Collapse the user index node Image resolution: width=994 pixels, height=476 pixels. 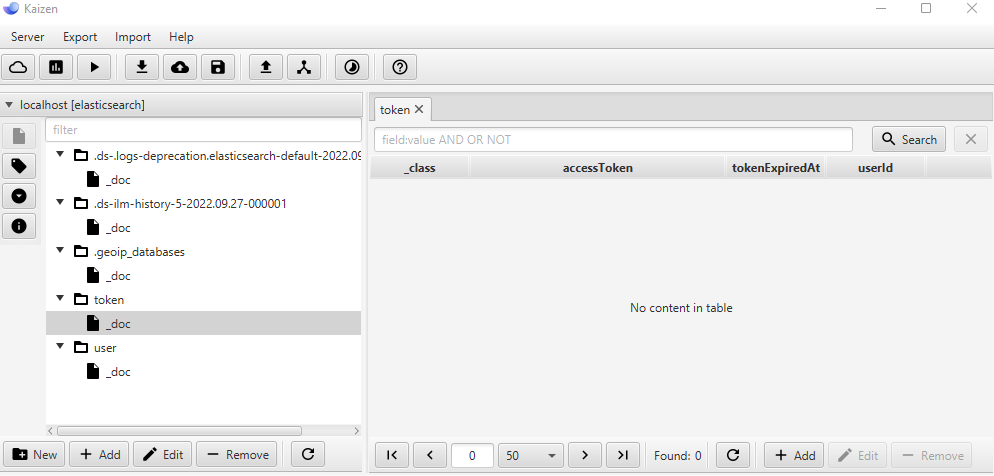tap(60, 347)
